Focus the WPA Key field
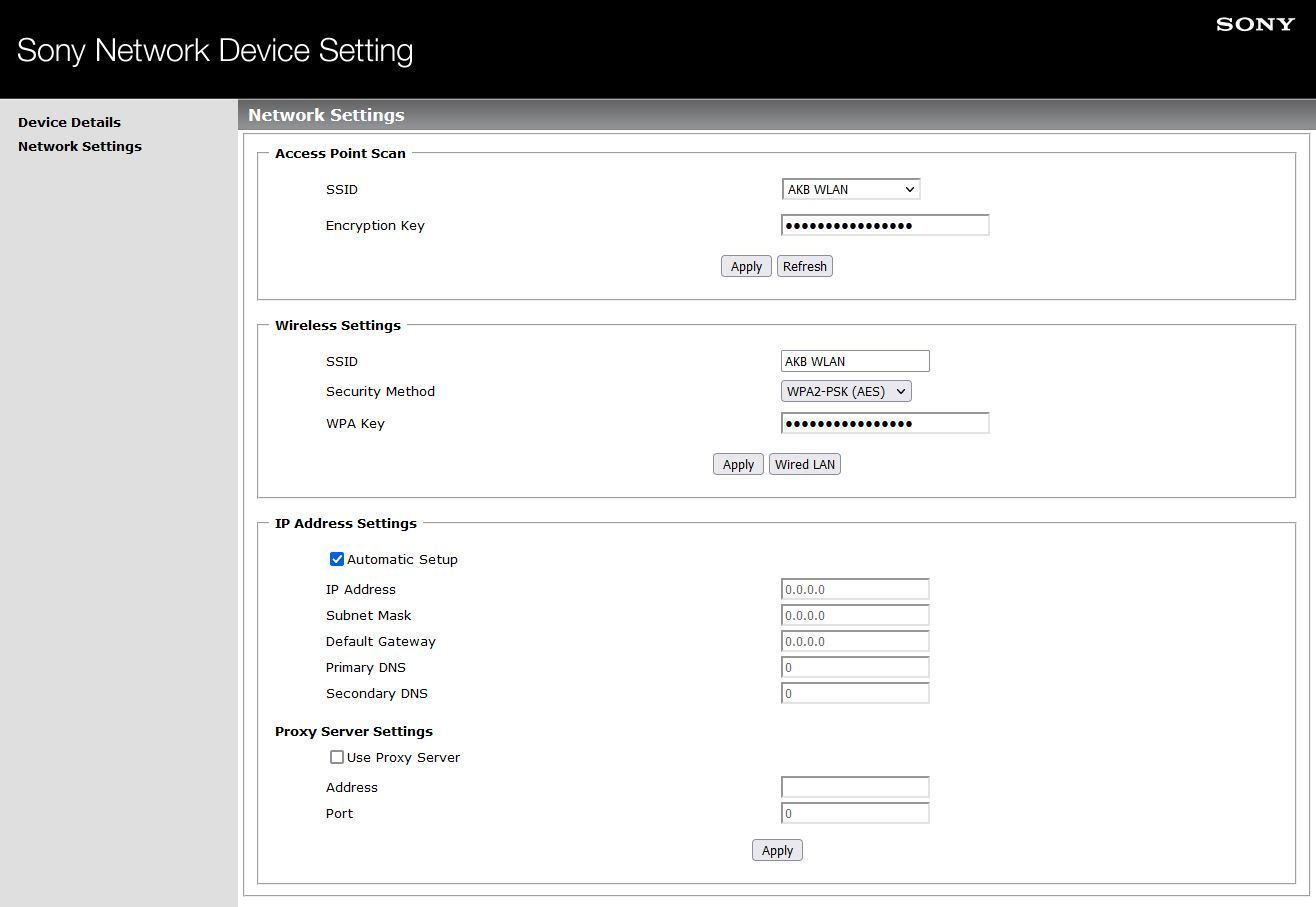This screenshot has height=907, width=1316. click(x=884, y=423)
